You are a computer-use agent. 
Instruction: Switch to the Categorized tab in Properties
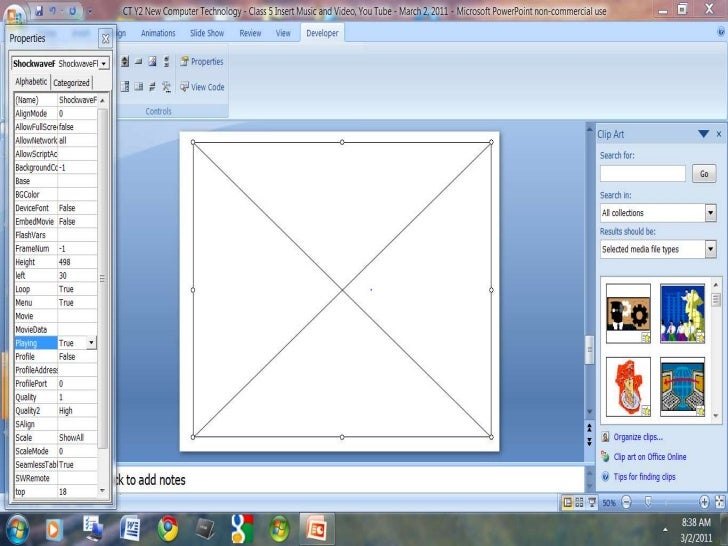[x=71, y=83]
